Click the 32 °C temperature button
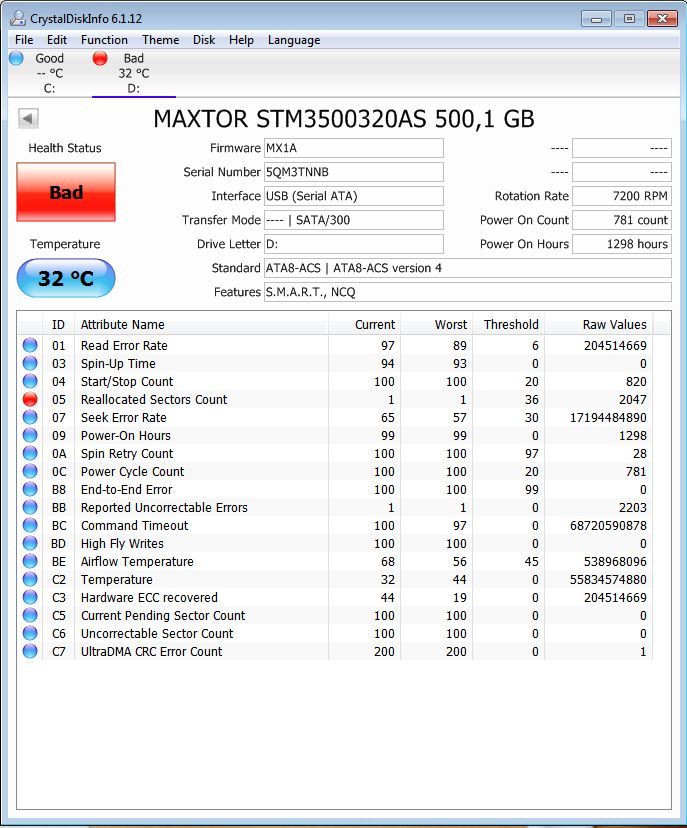Screen dimensions: 687x828 coord(66,278)
